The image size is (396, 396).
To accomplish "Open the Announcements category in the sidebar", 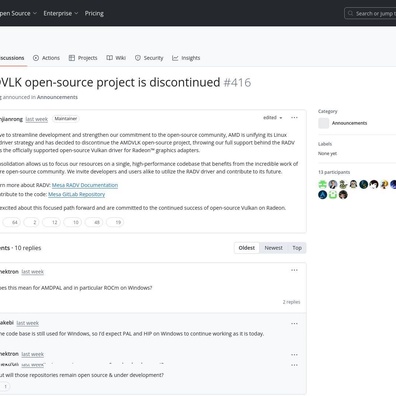I will pyautogui.click(x=349, y=123).
